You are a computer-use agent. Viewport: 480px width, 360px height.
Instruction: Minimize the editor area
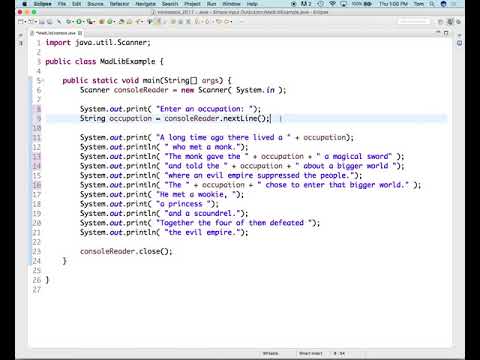[438, 33]
